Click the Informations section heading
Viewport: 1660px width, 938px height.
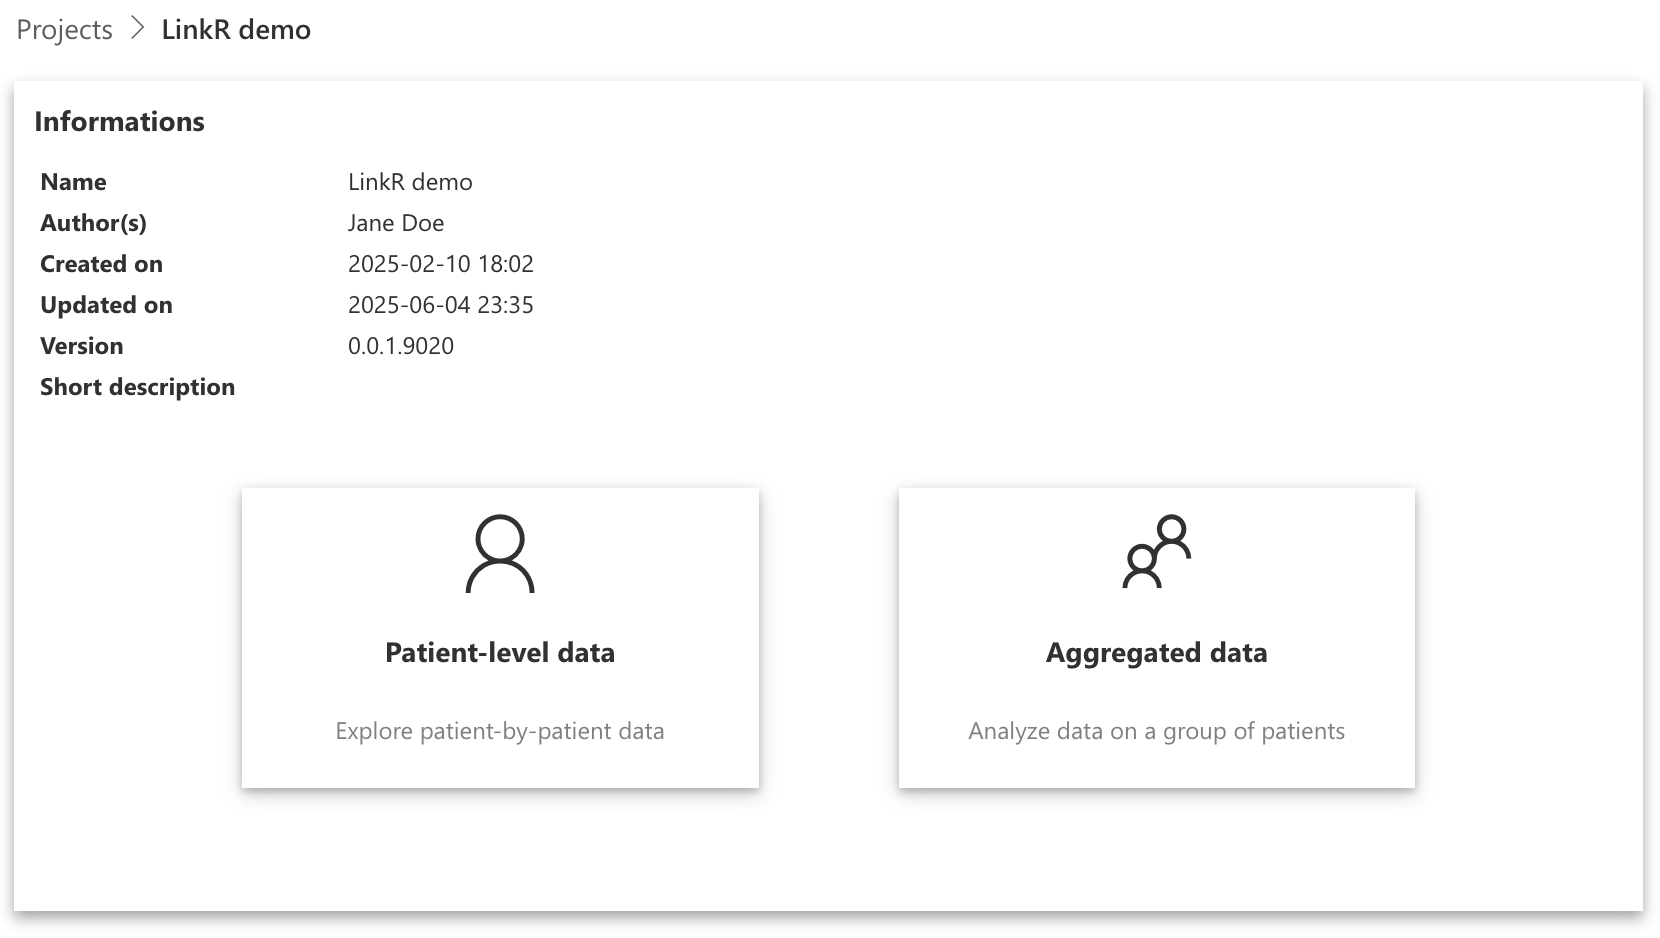click(x=119, y=122)
